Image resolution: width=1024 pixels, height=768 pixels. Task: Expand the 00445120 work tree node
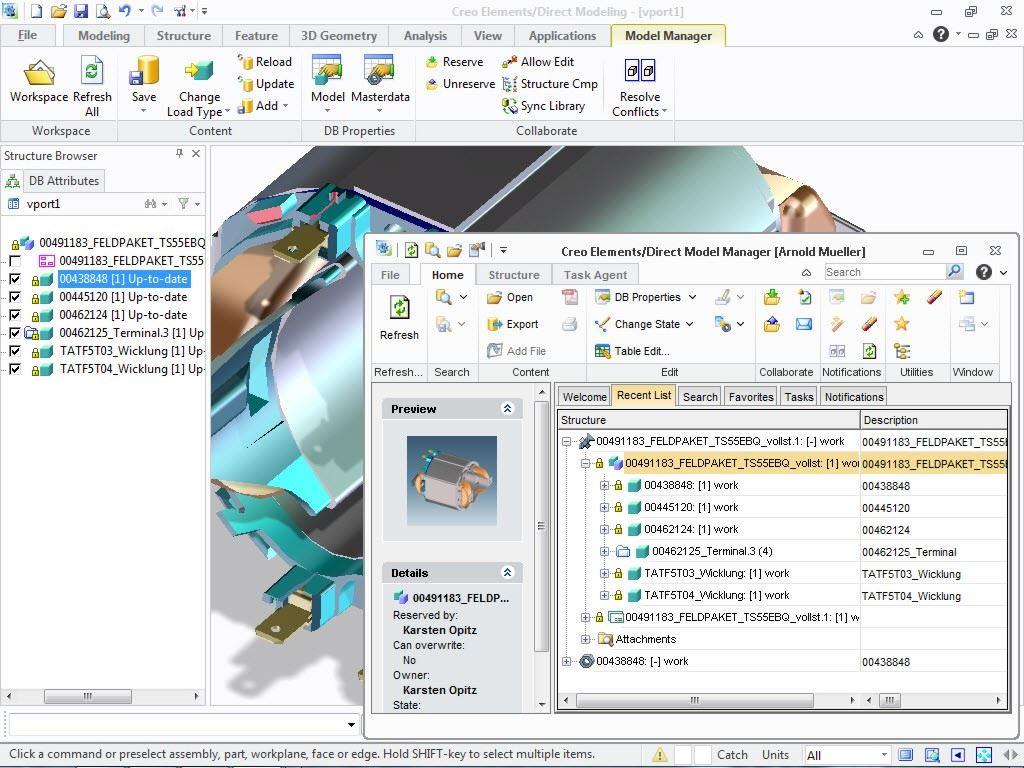pyautogui.click(x=605, y=508)
